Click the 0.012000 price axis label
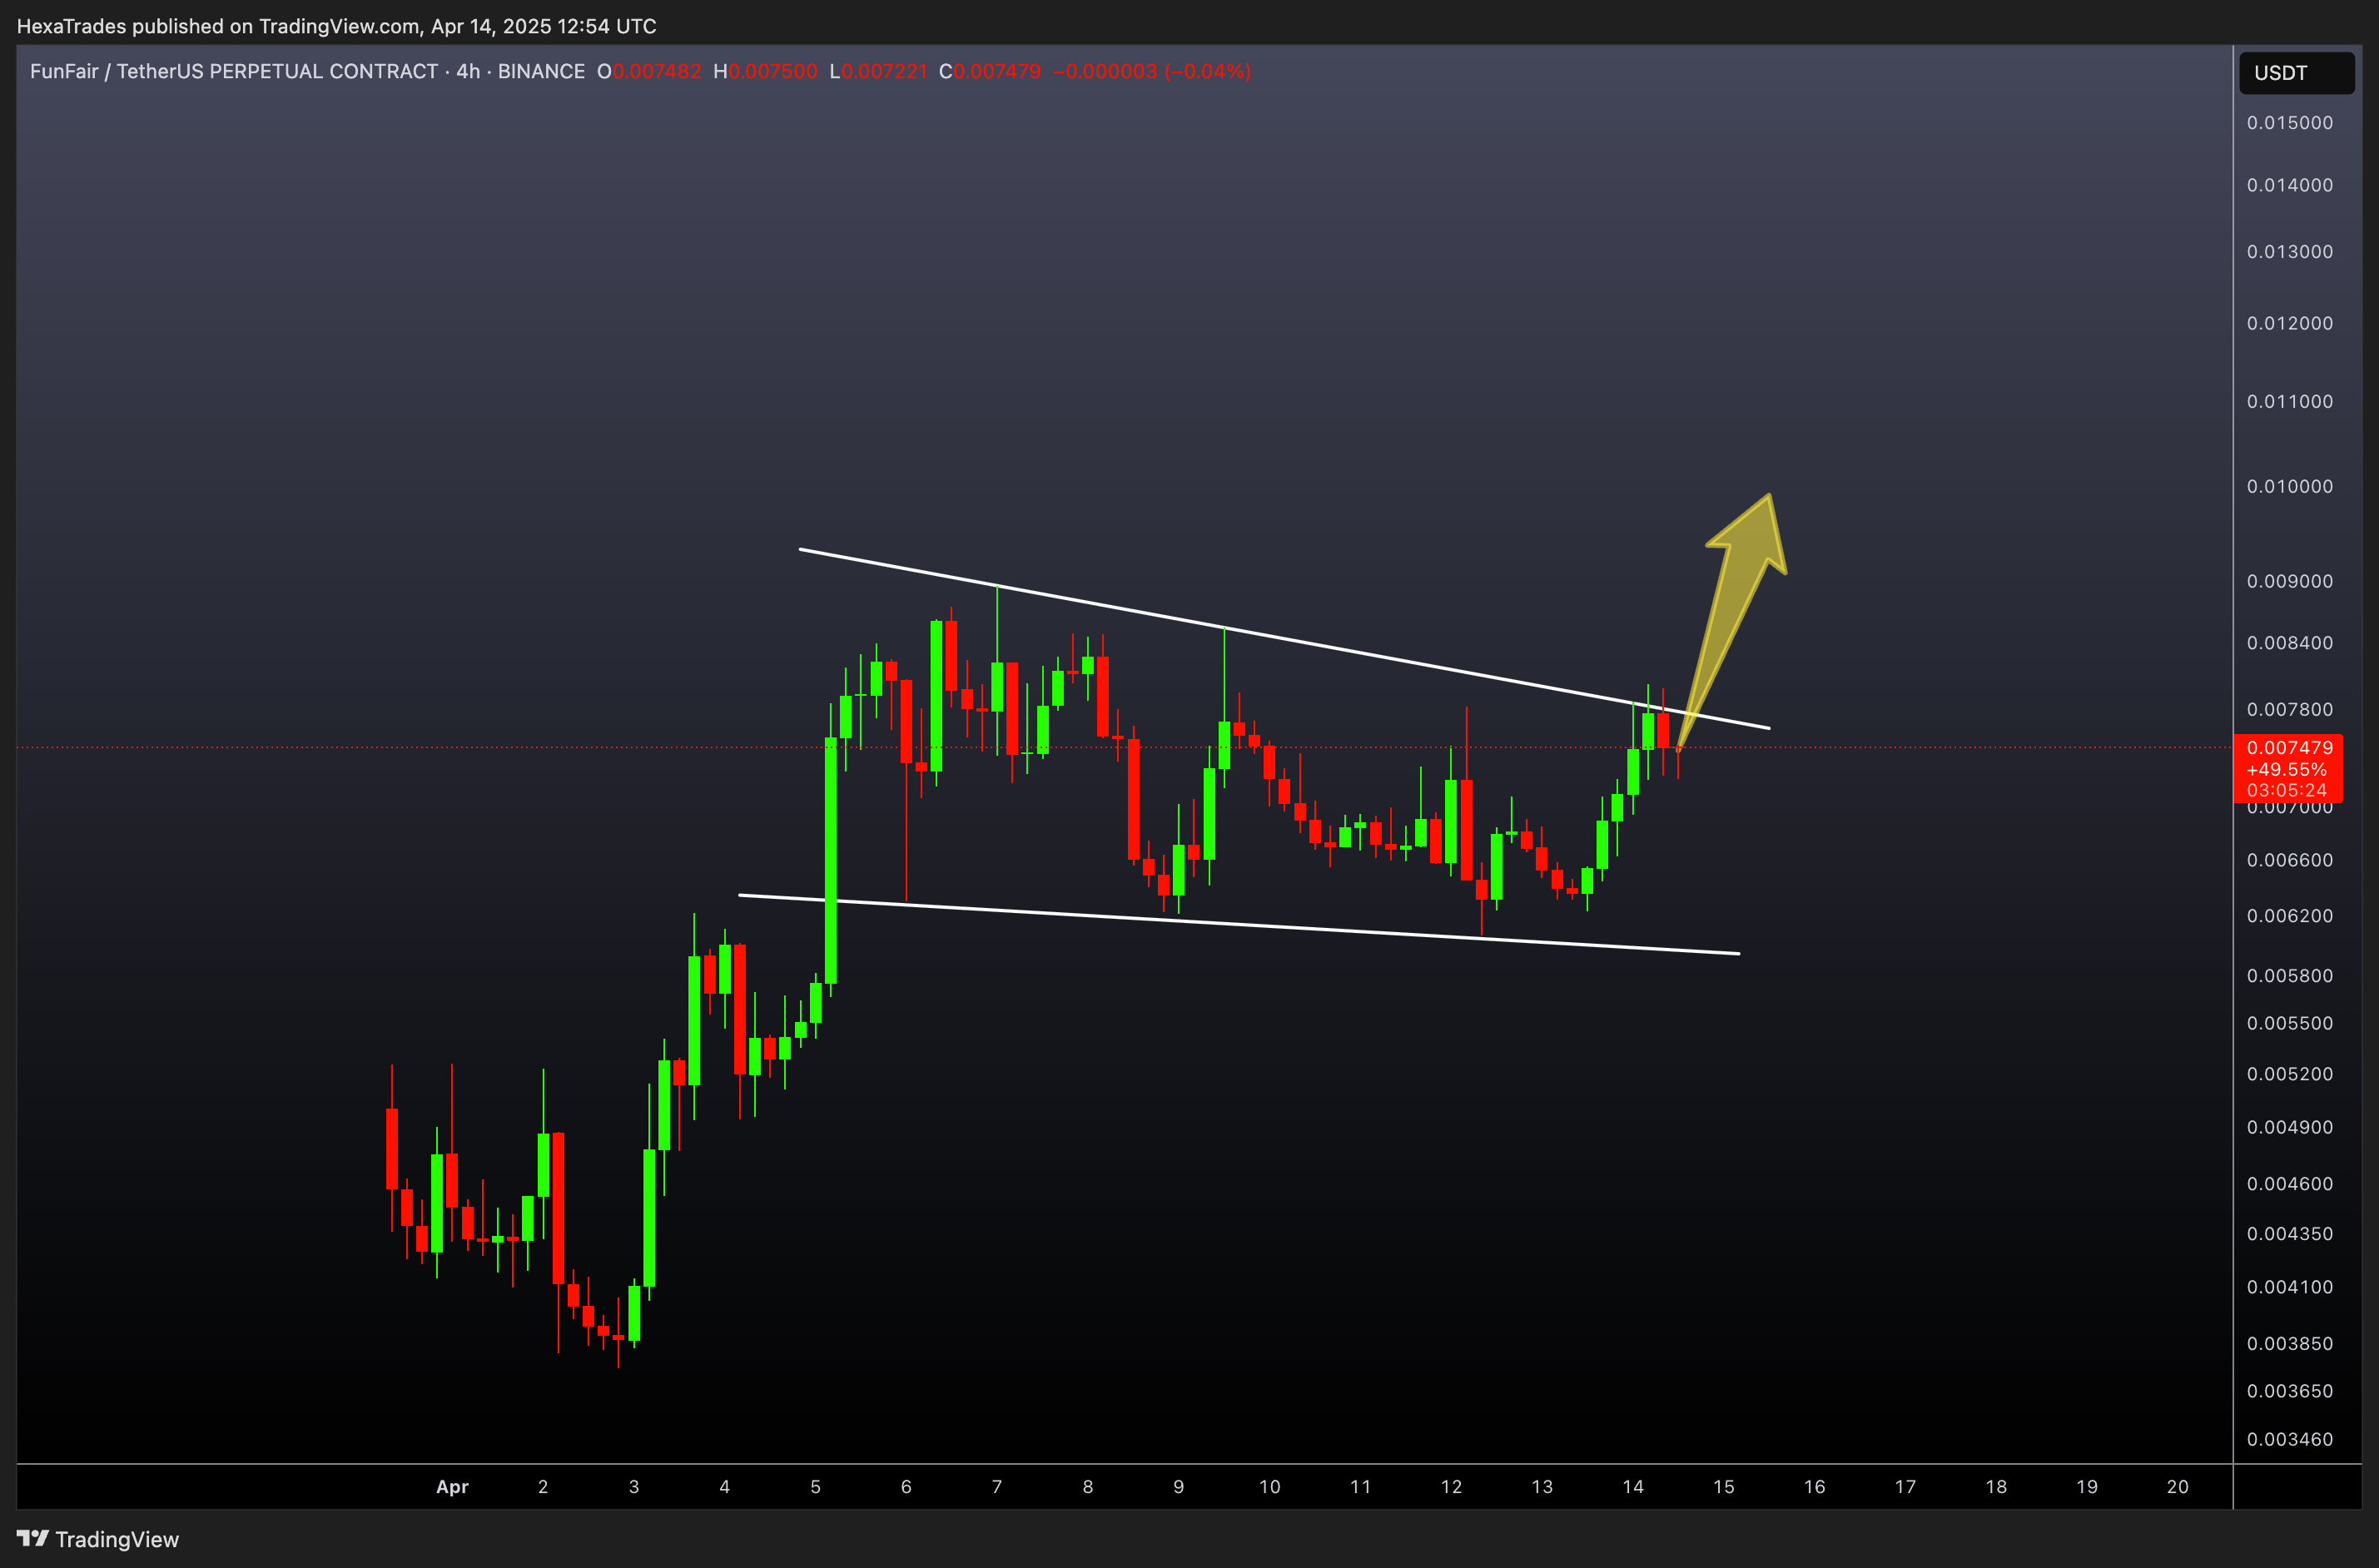 pyautogui.click(x=2289, y=323)
